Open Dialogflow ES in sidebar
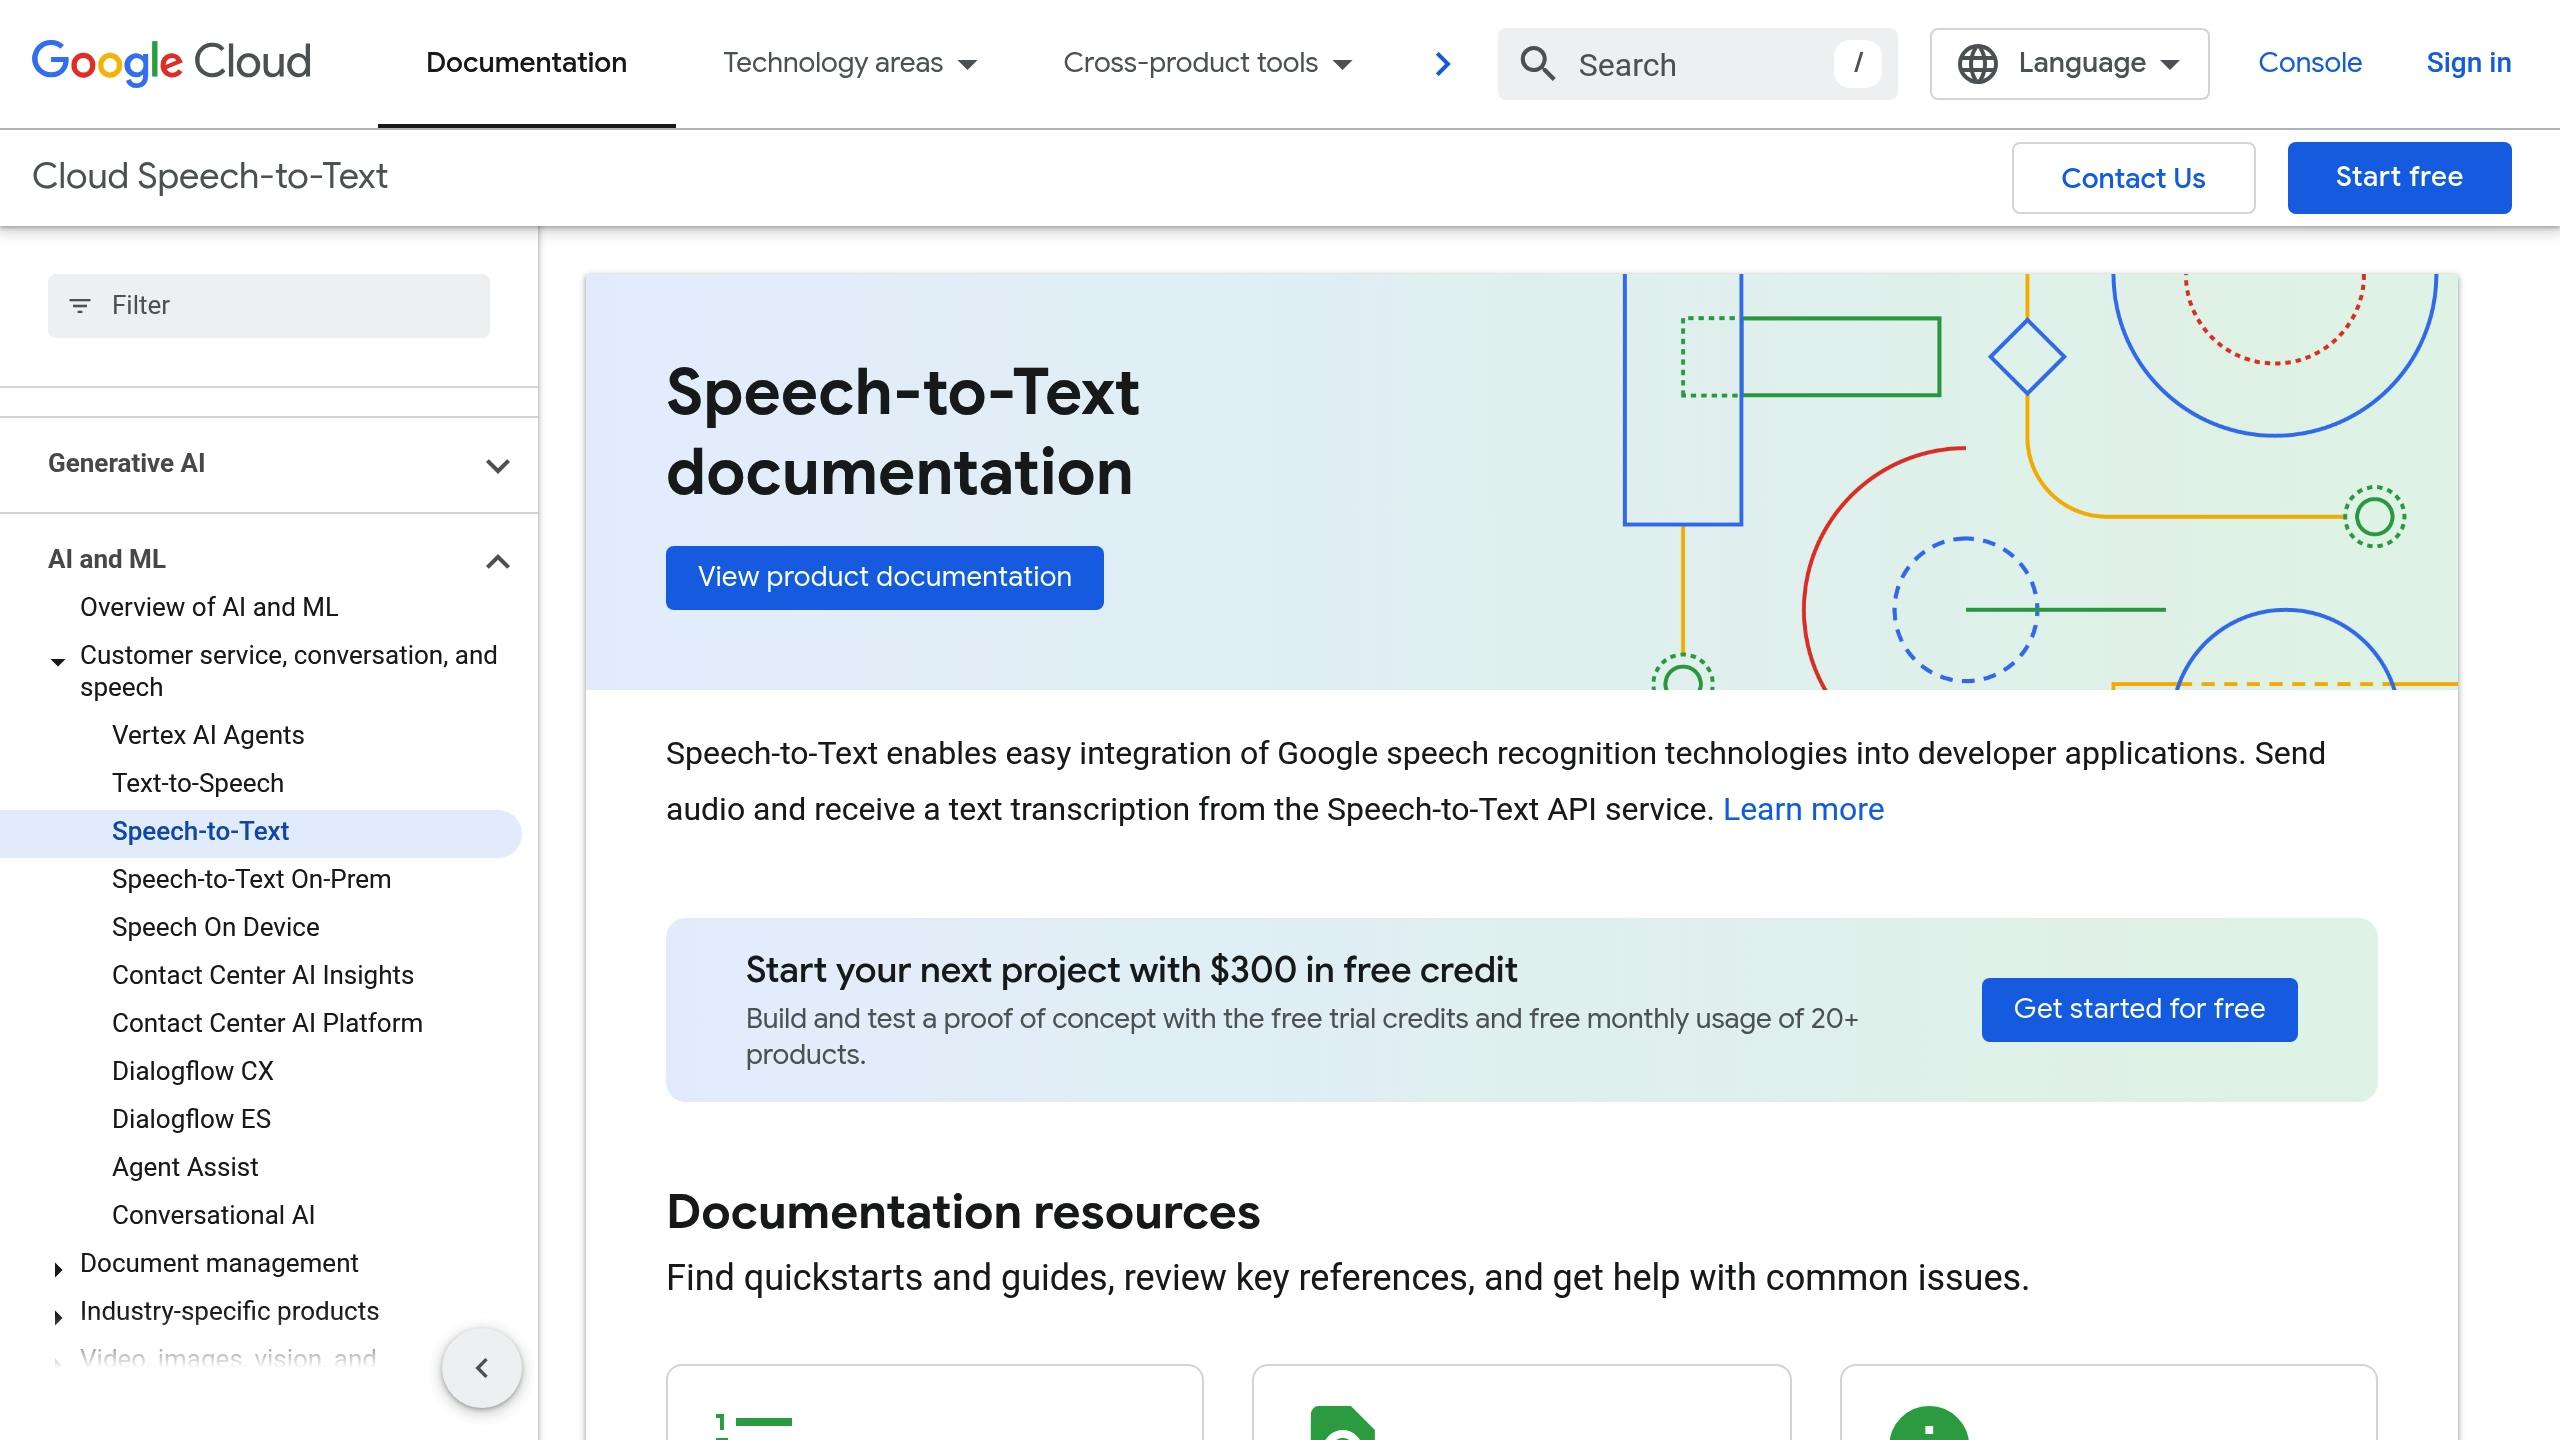 (x=191, y=1119)
